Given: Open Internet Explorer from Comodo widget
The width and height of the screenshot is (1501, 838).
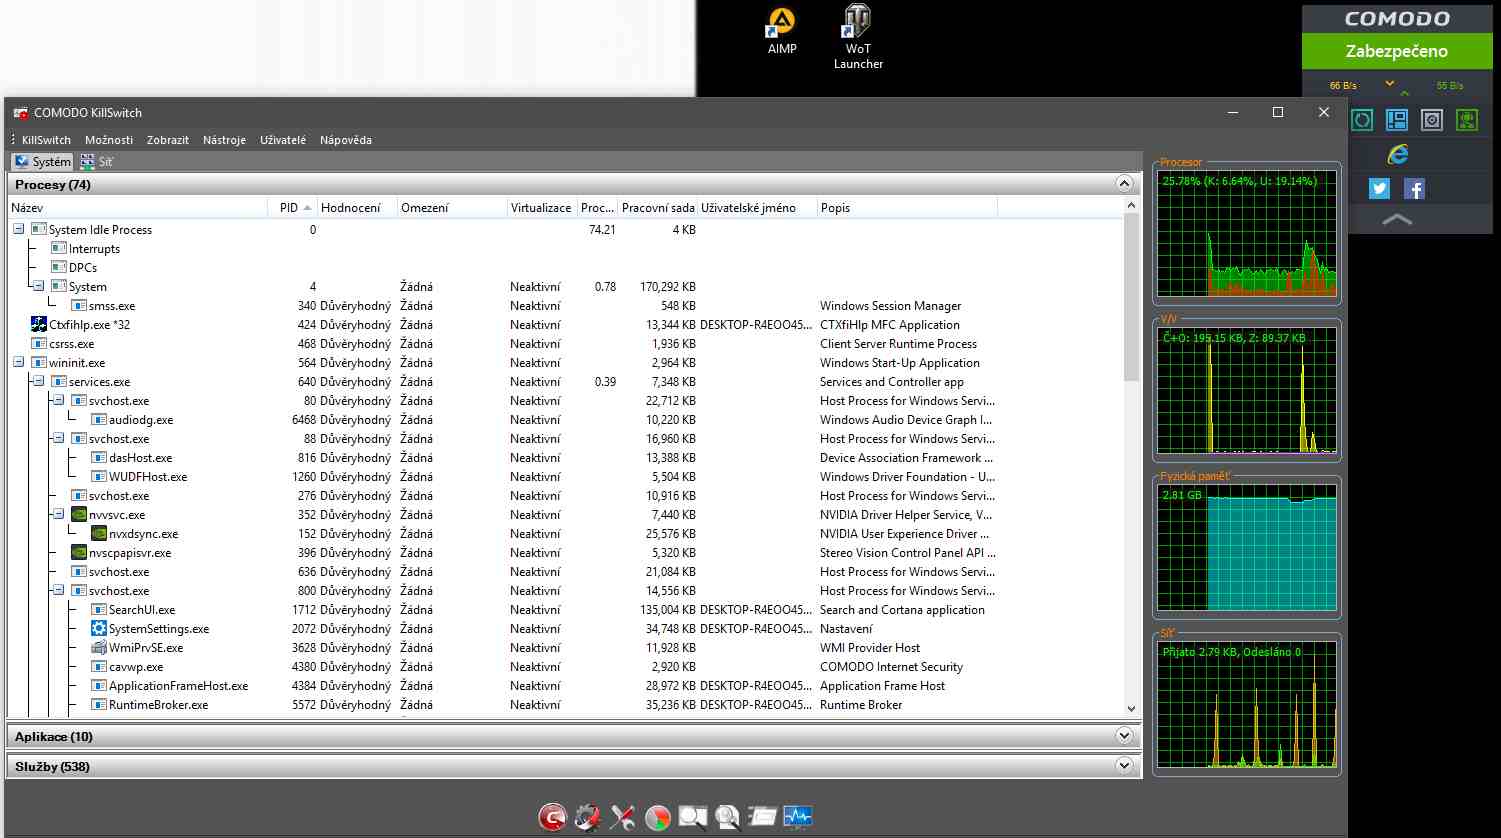Looking at the screenshot, I should point(1397,154).
